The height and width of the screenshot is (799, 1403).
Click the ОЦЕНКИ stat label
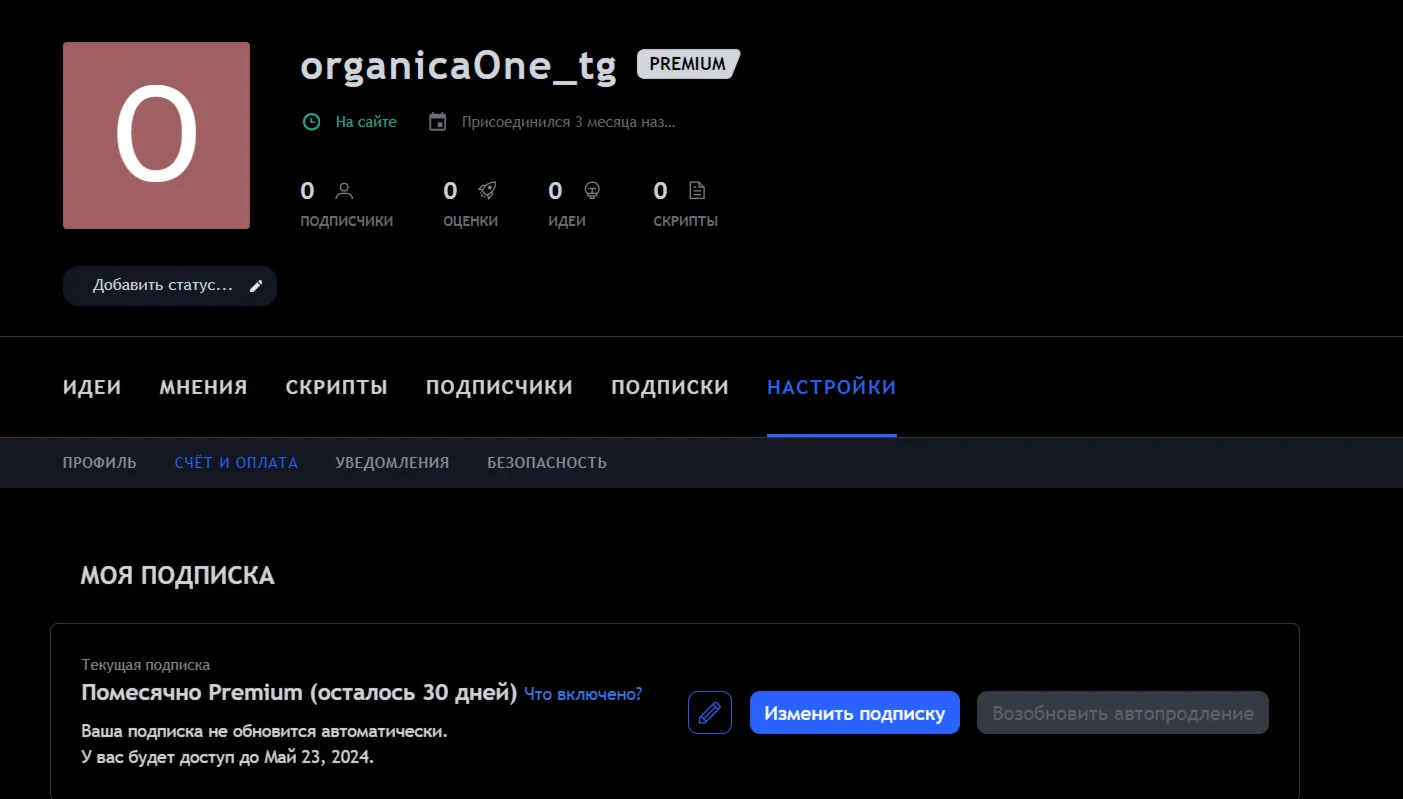[x=471, y=221]
